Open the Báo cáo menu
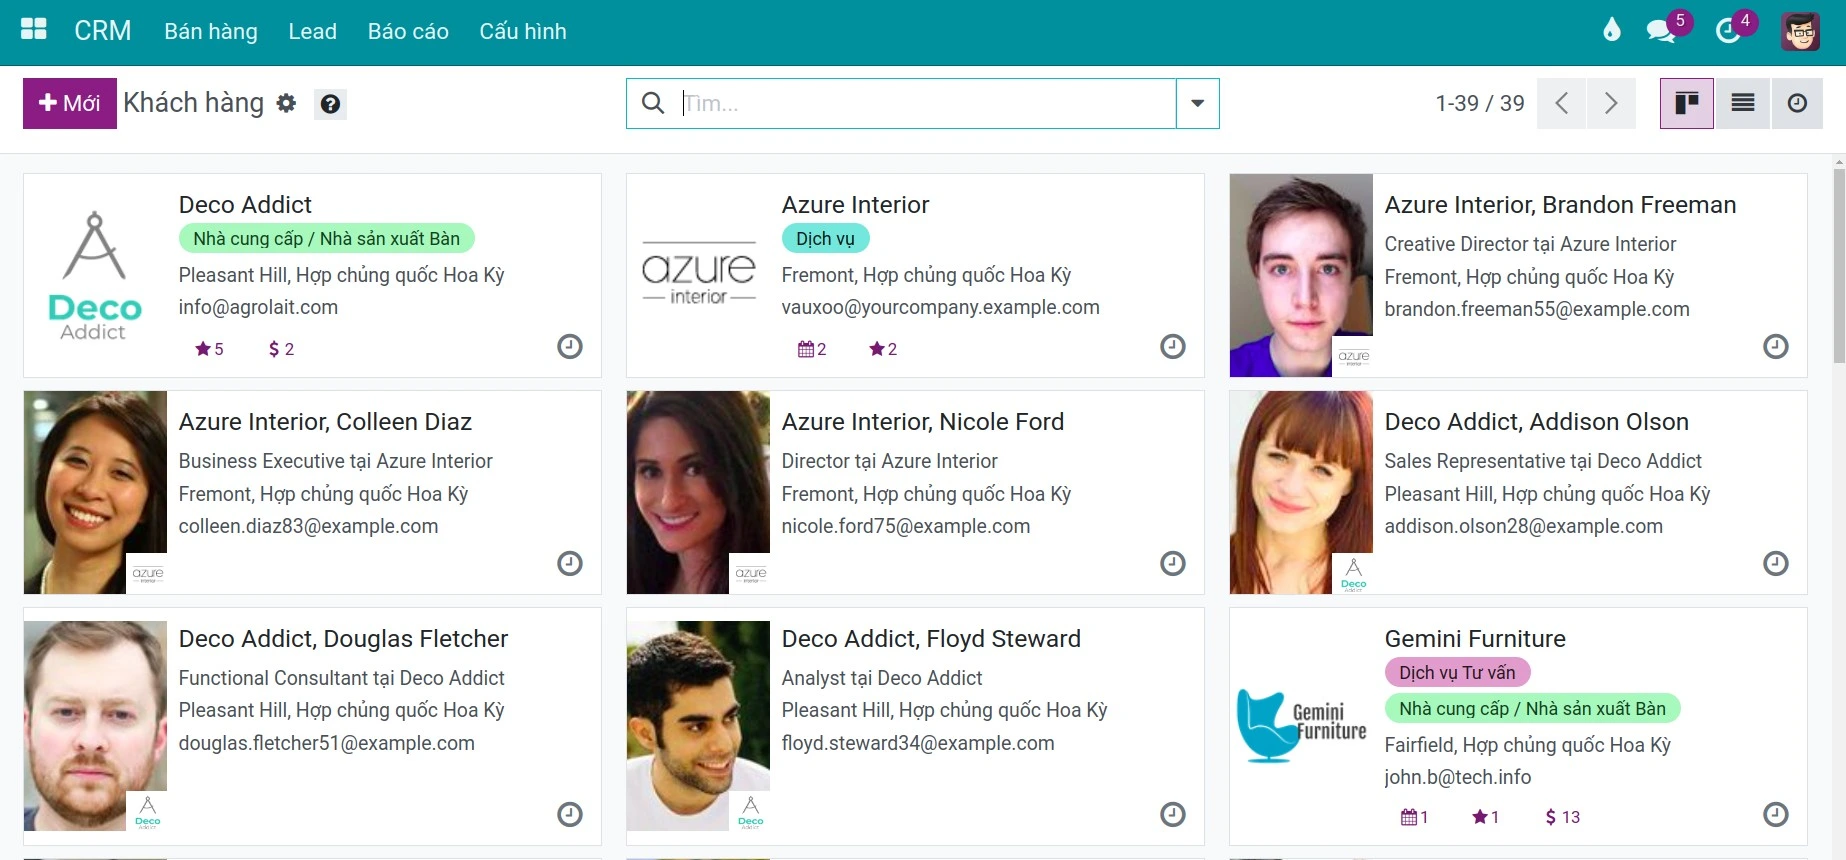This screenshot has width=1846, height=860. (408, 31)
